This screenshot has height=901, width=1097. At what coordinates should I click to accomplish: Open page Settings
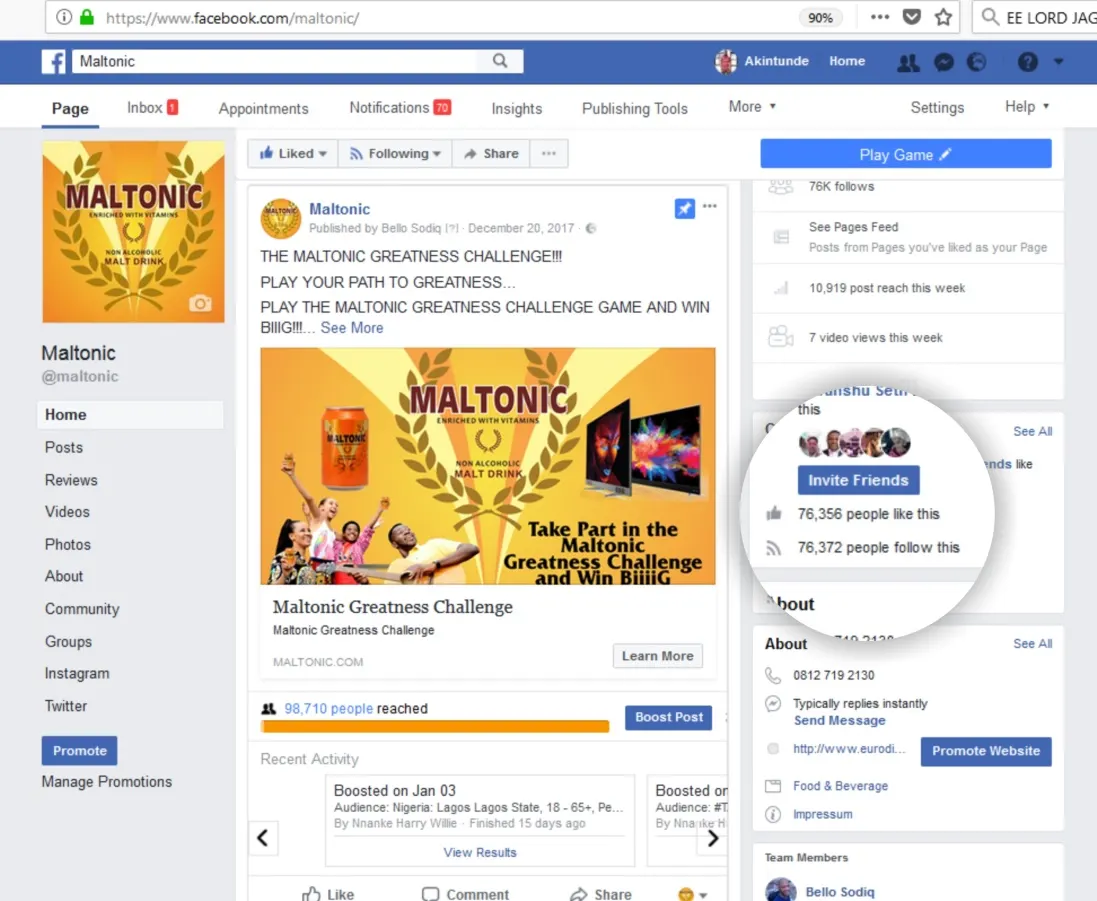point(937,107)
